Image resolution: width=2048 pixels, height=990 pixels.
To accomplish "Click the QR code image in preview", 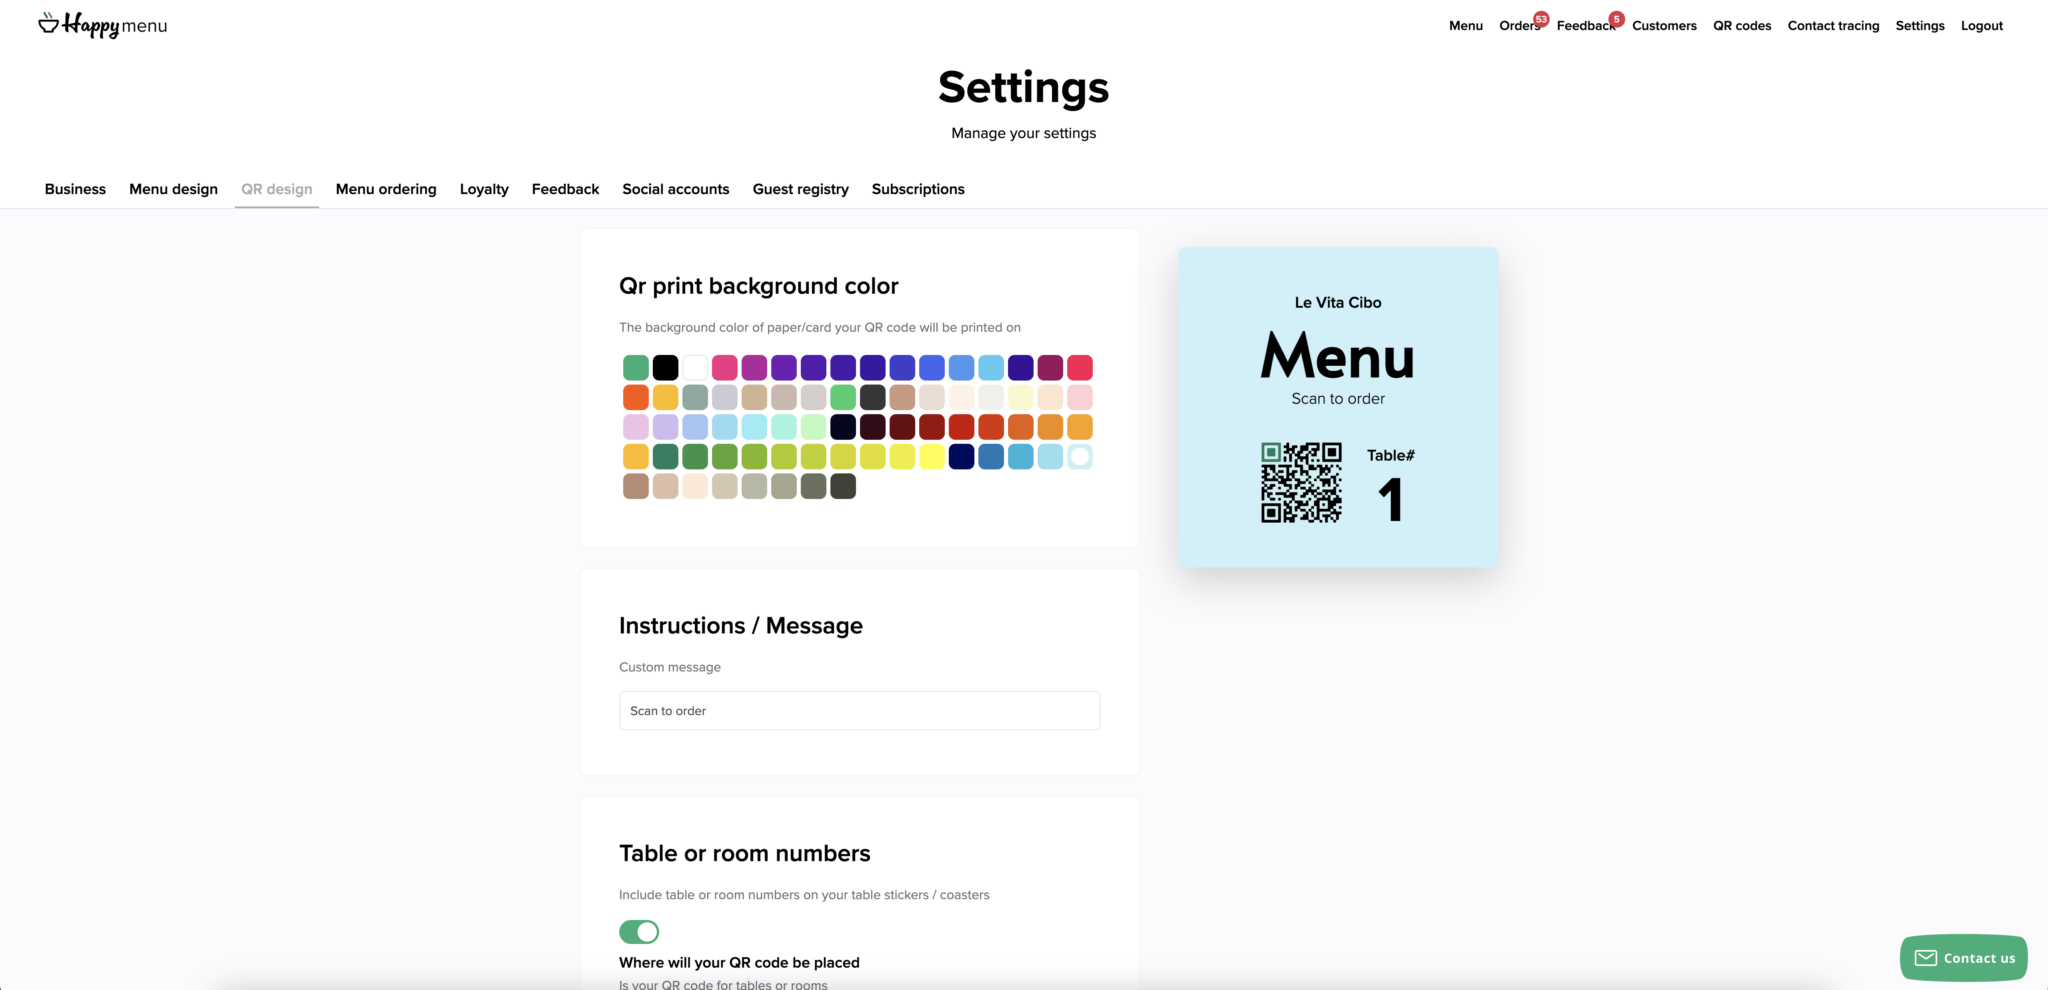I will (x=1301, y=483).
